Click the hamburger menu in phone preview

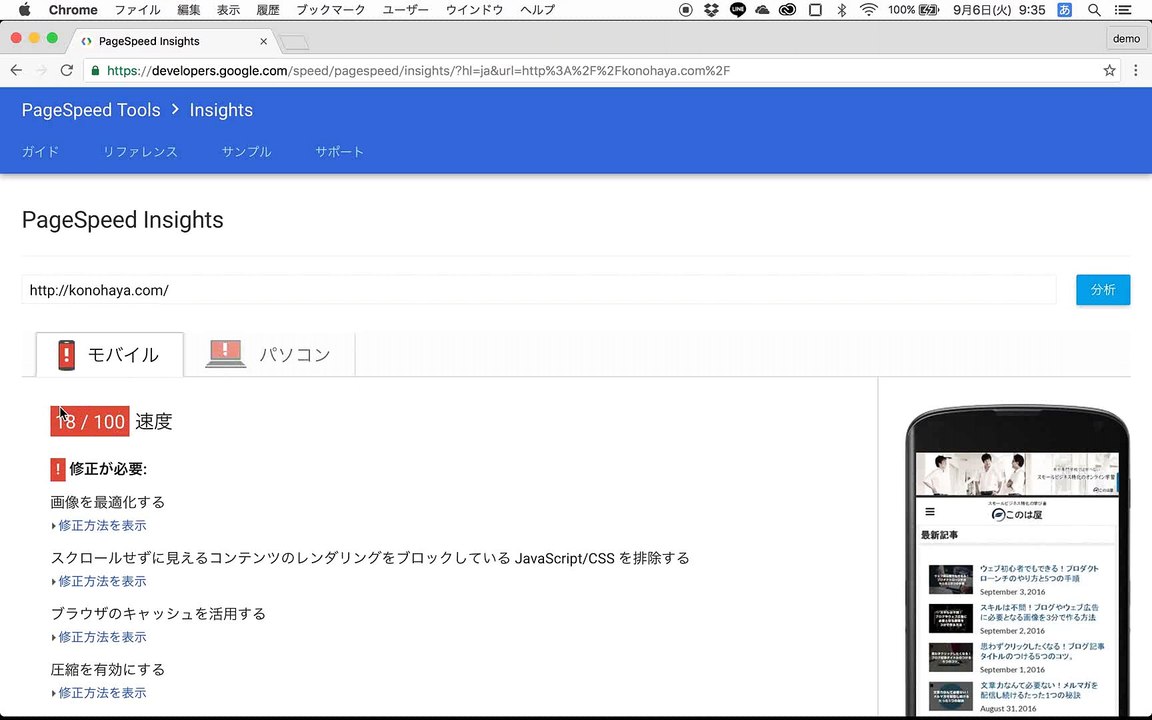tap(930, 512)
